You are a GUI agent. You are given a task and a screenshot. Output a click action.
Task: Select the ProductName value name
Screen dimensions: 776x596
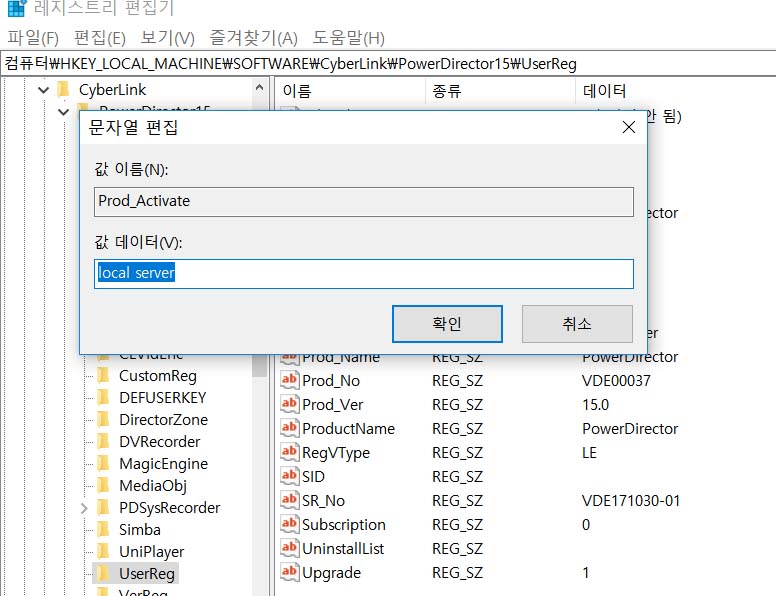point(348,429)
